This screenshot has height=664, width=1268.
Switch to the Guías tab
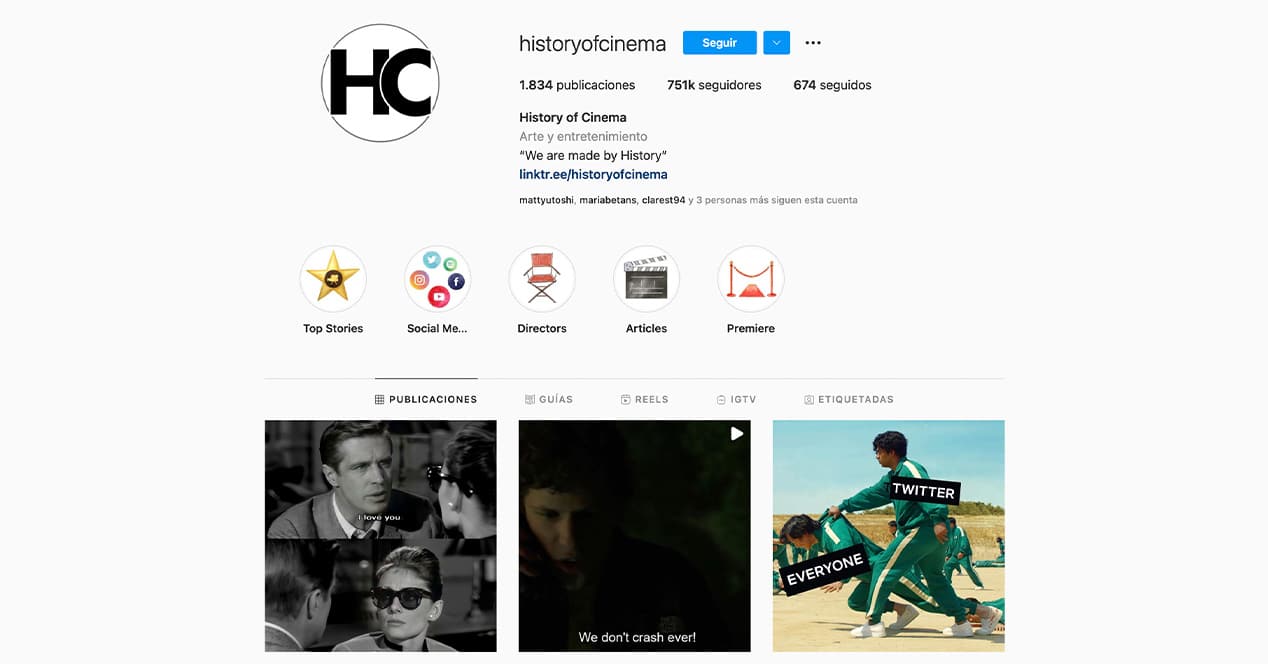click(549, 399)
